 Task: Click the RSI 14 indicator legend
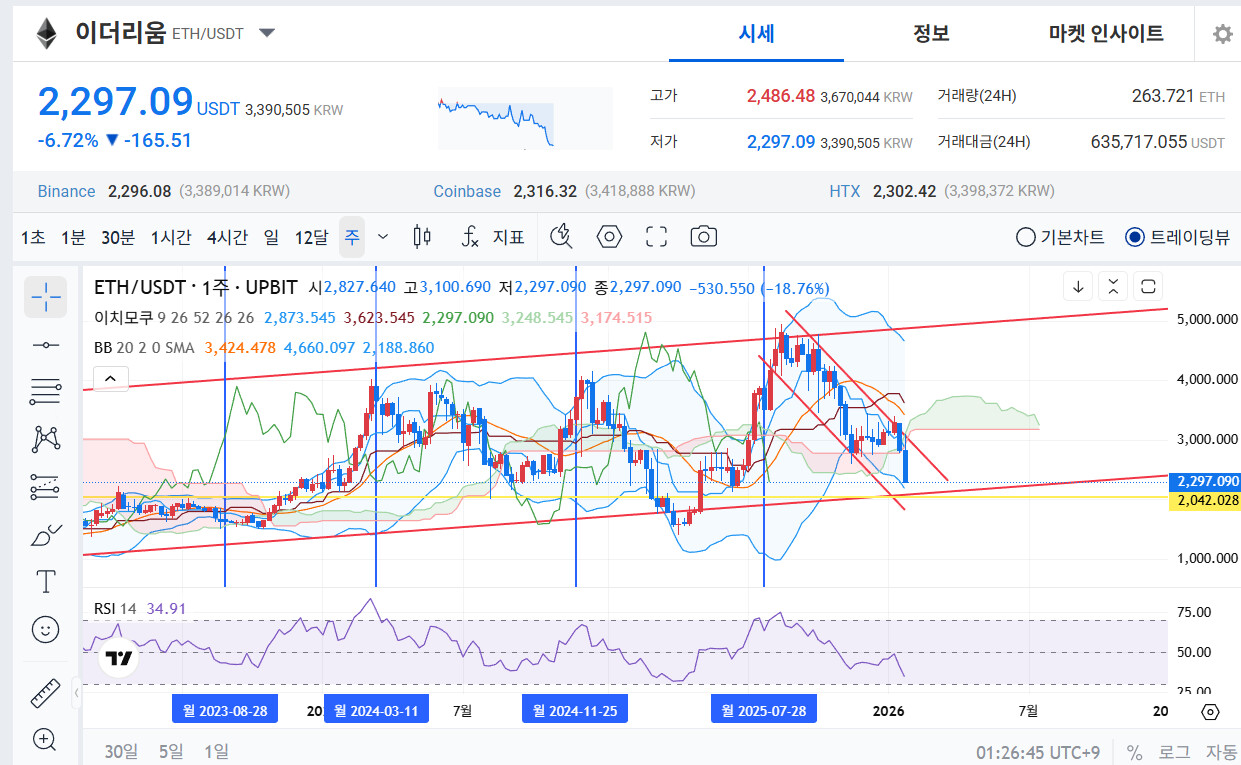point(115,608)
